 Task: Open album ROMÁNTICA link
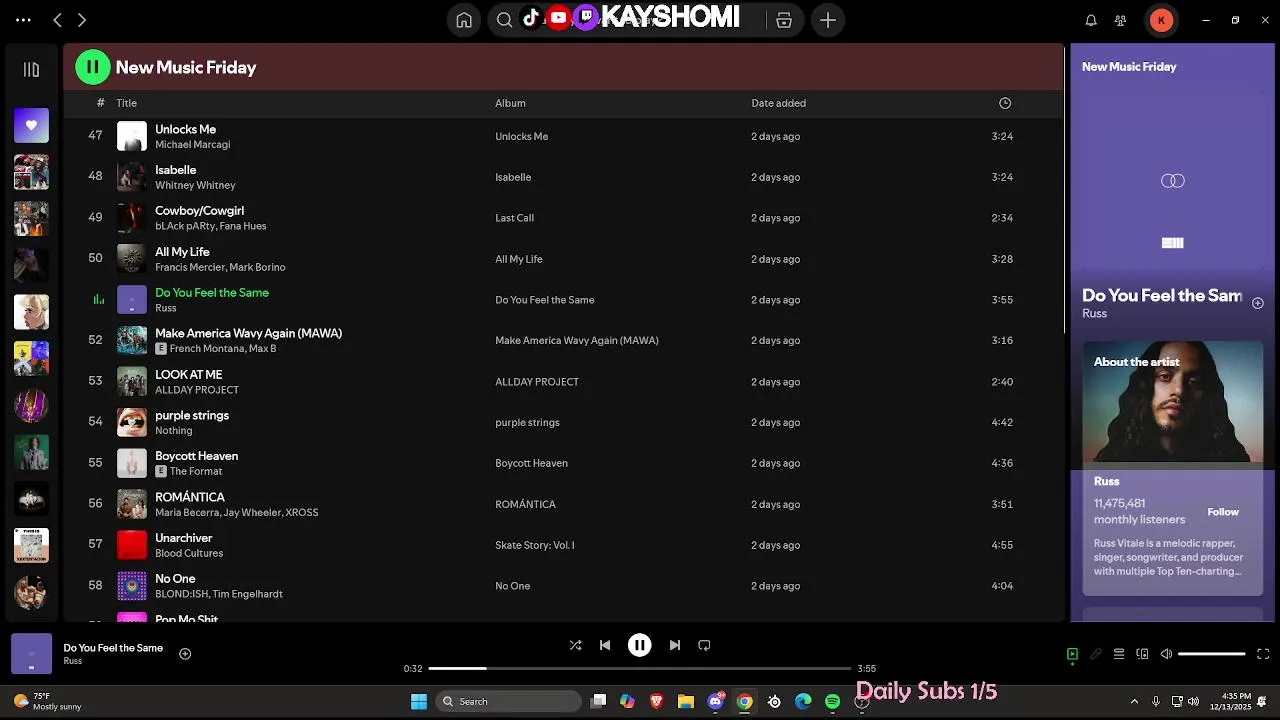pos(525,505)
